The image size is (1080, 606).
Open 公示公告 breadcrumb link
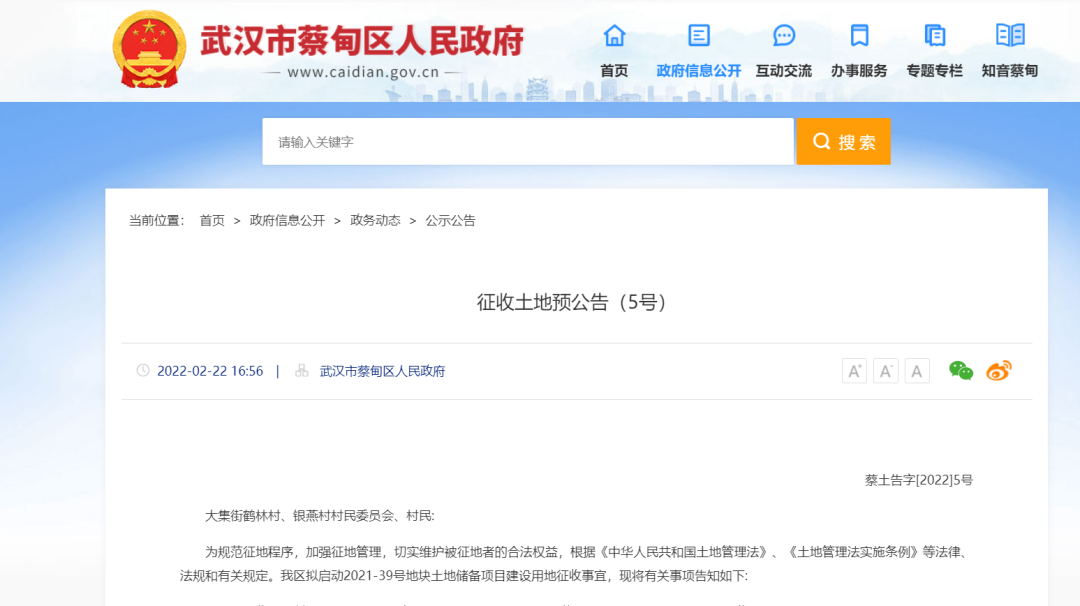click(450, 221)
